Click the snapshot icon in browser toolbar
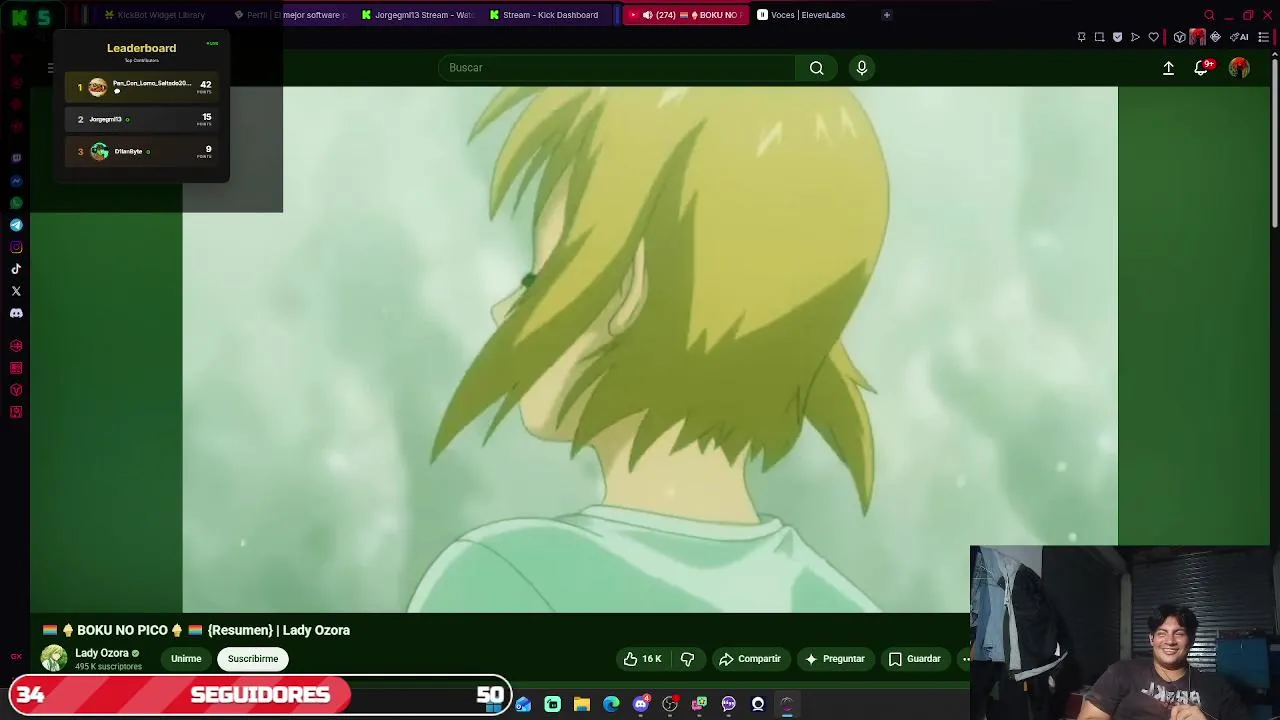This screenshot has width=1280, height=720. (x=1099, y=37)
